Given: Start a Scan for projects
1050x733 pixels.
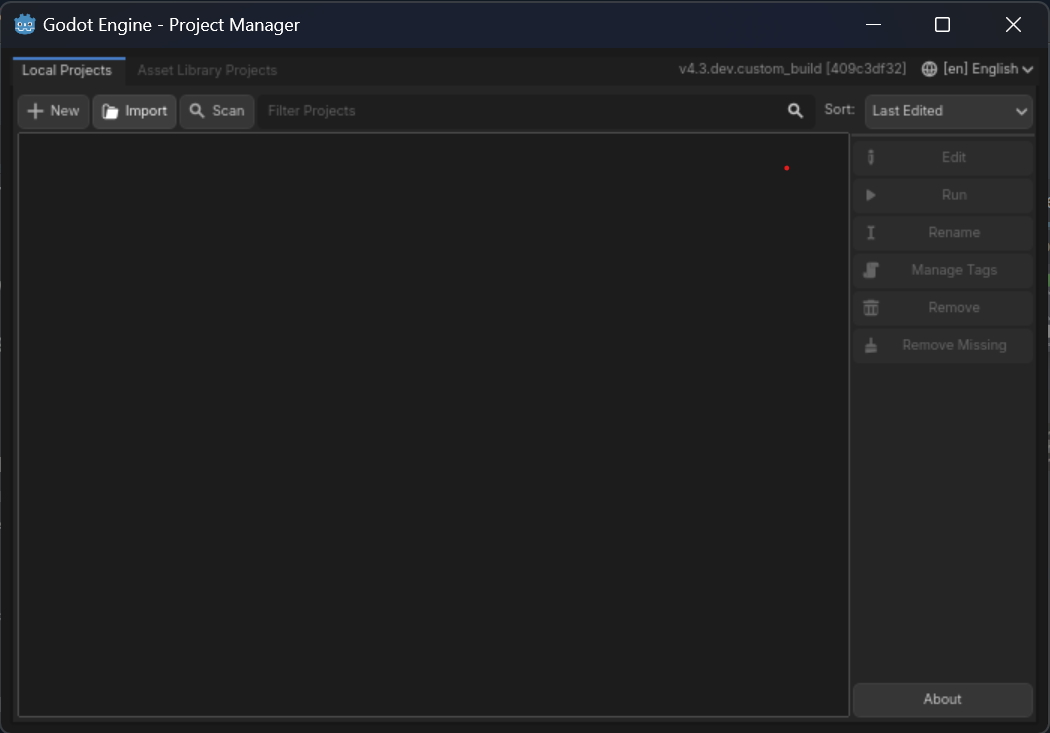Looking at the screenshot, I should point(217,111).
